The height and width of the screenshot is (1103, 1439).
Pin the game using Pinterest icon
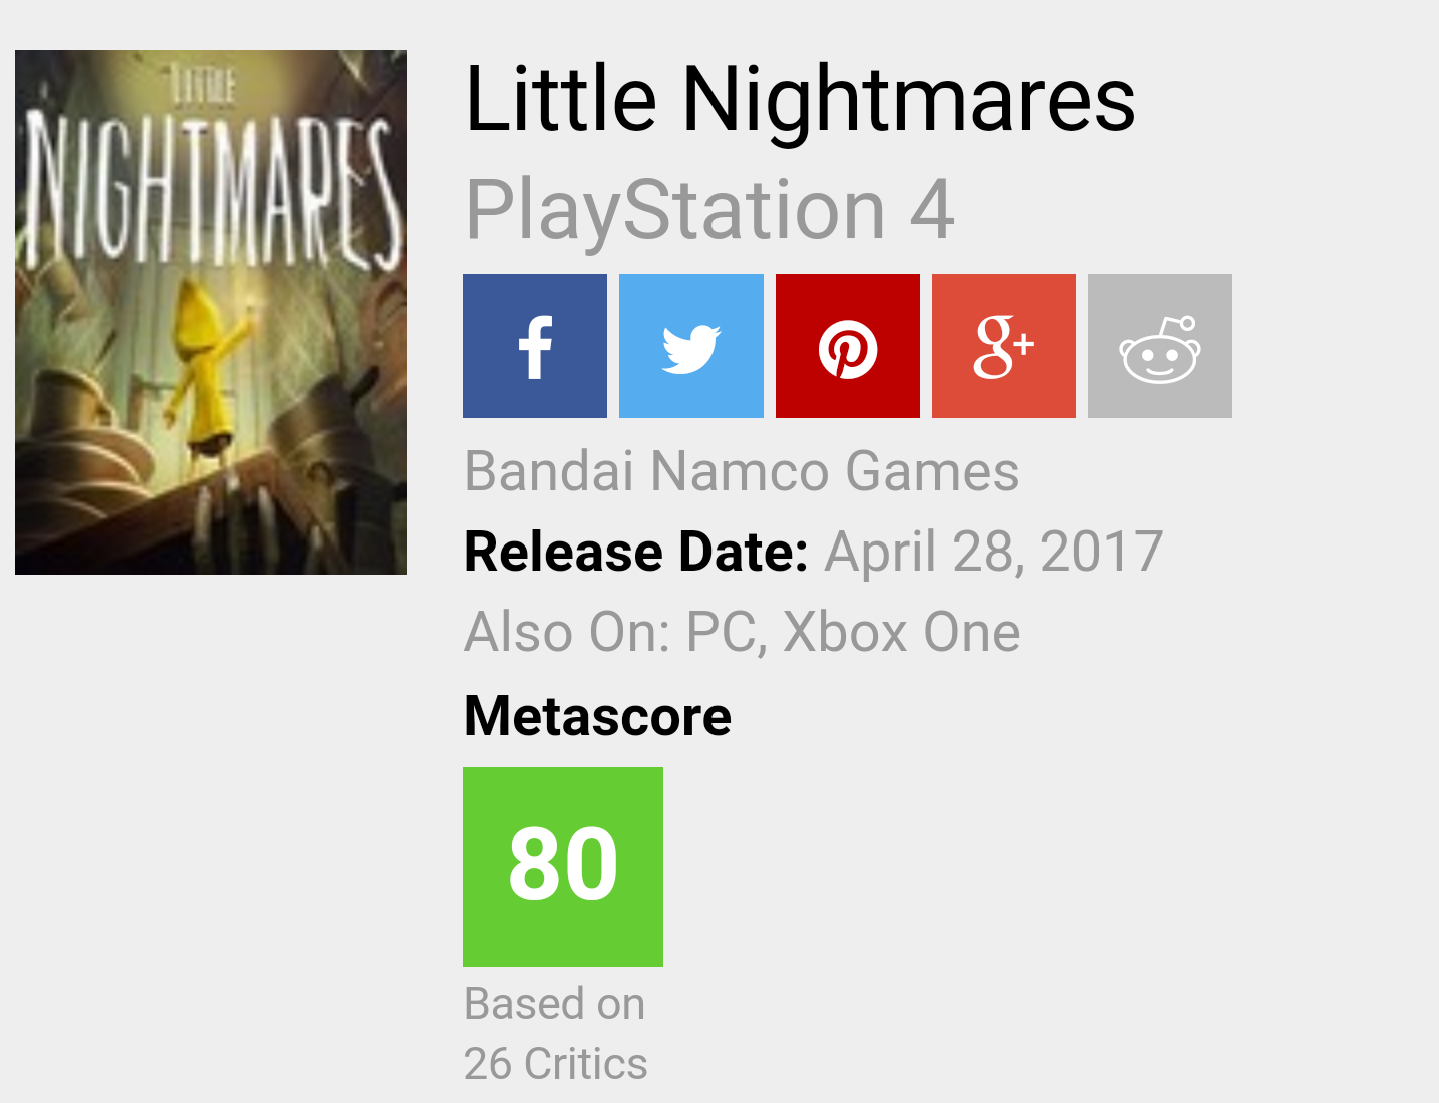click(848, 346)
